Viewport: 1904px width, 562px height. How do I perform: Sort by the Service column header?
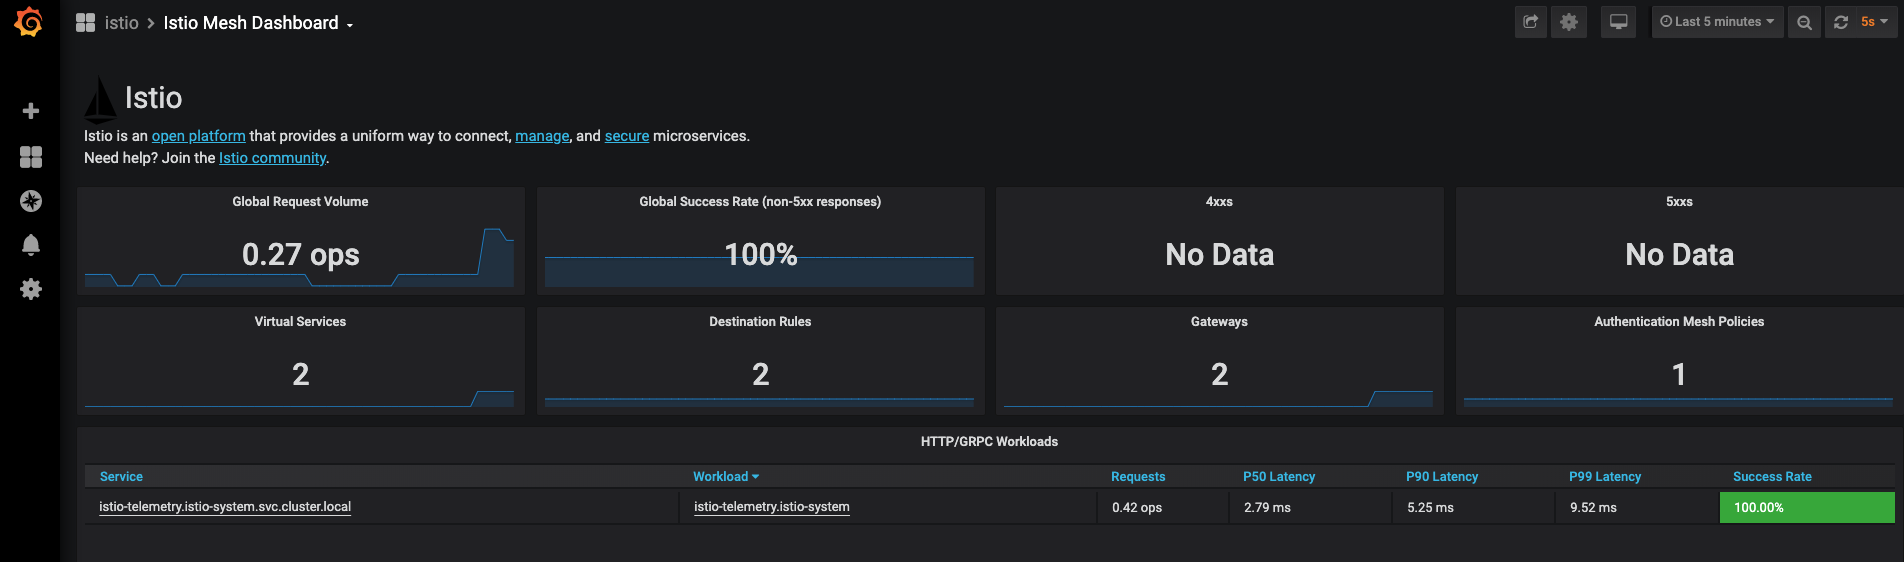[x=121, y=477]
